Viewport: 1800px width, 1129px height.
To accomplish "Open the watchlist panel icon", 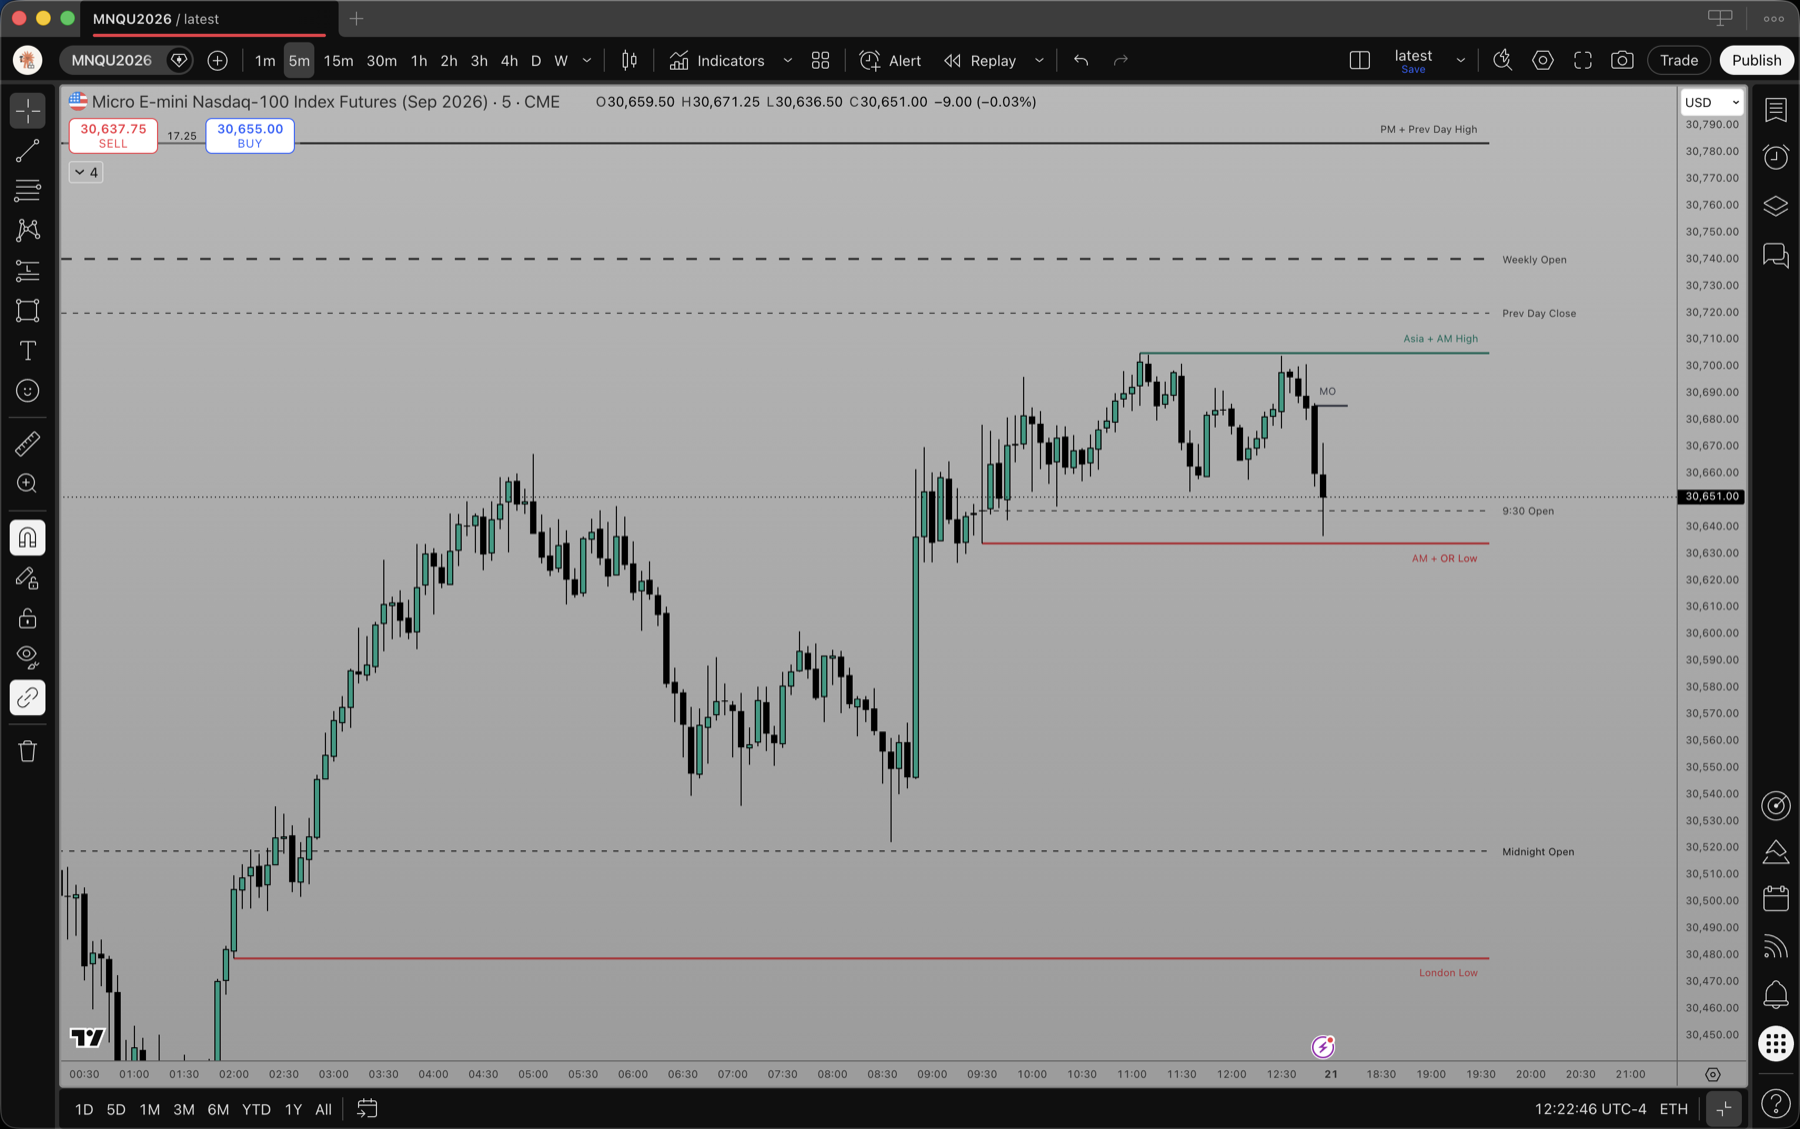I will (x=1776, y=109).
